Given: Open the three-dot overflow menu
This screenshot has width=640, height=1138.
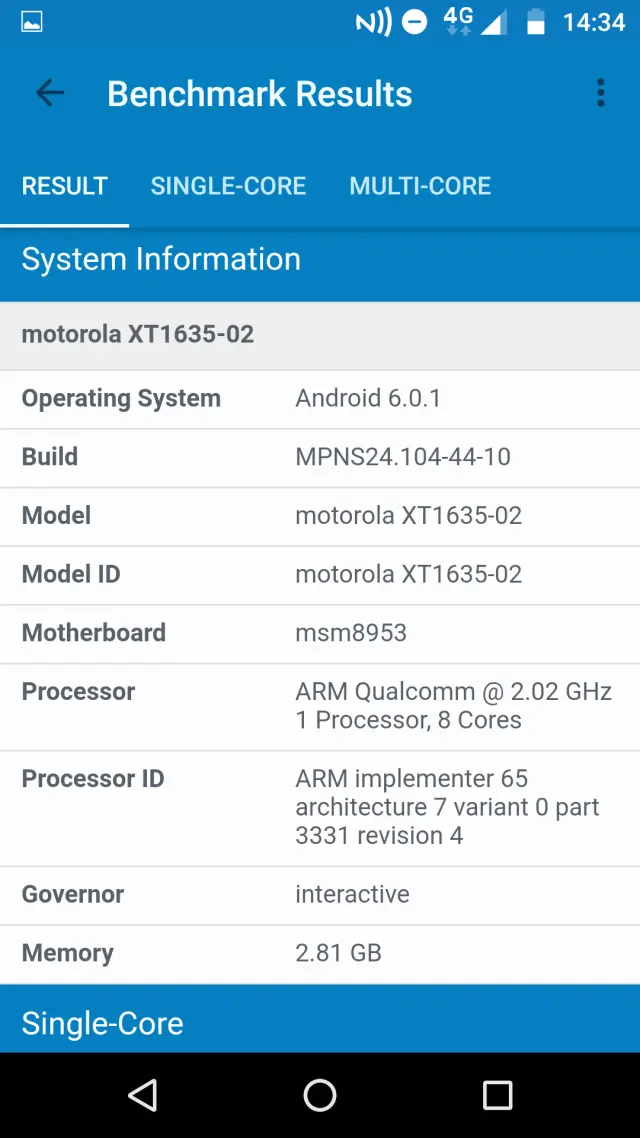Looking at the screenshot, I should [600, 94].
